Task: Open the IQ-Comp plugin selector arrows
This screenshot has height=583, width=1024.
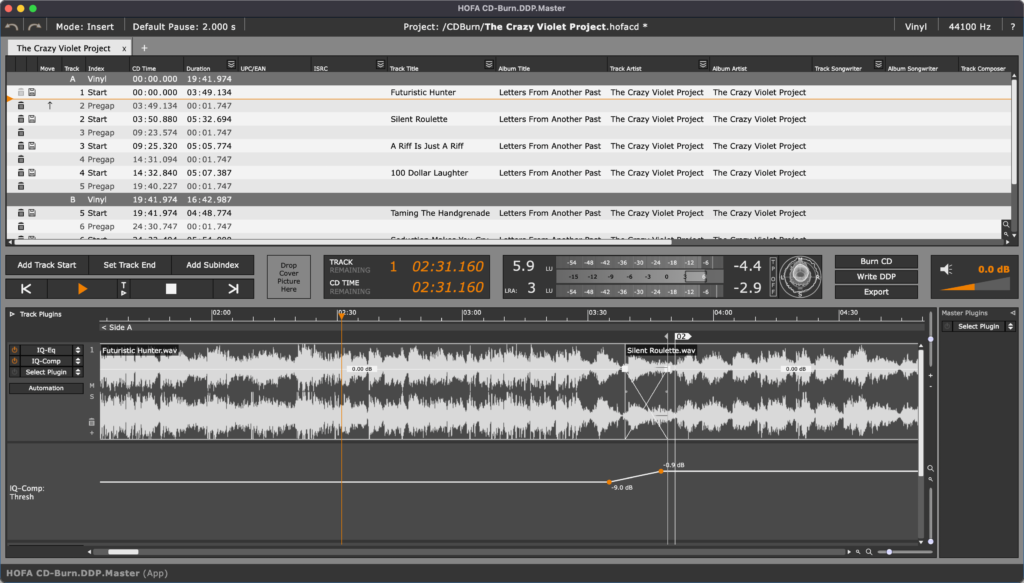Action: point(78,361)
